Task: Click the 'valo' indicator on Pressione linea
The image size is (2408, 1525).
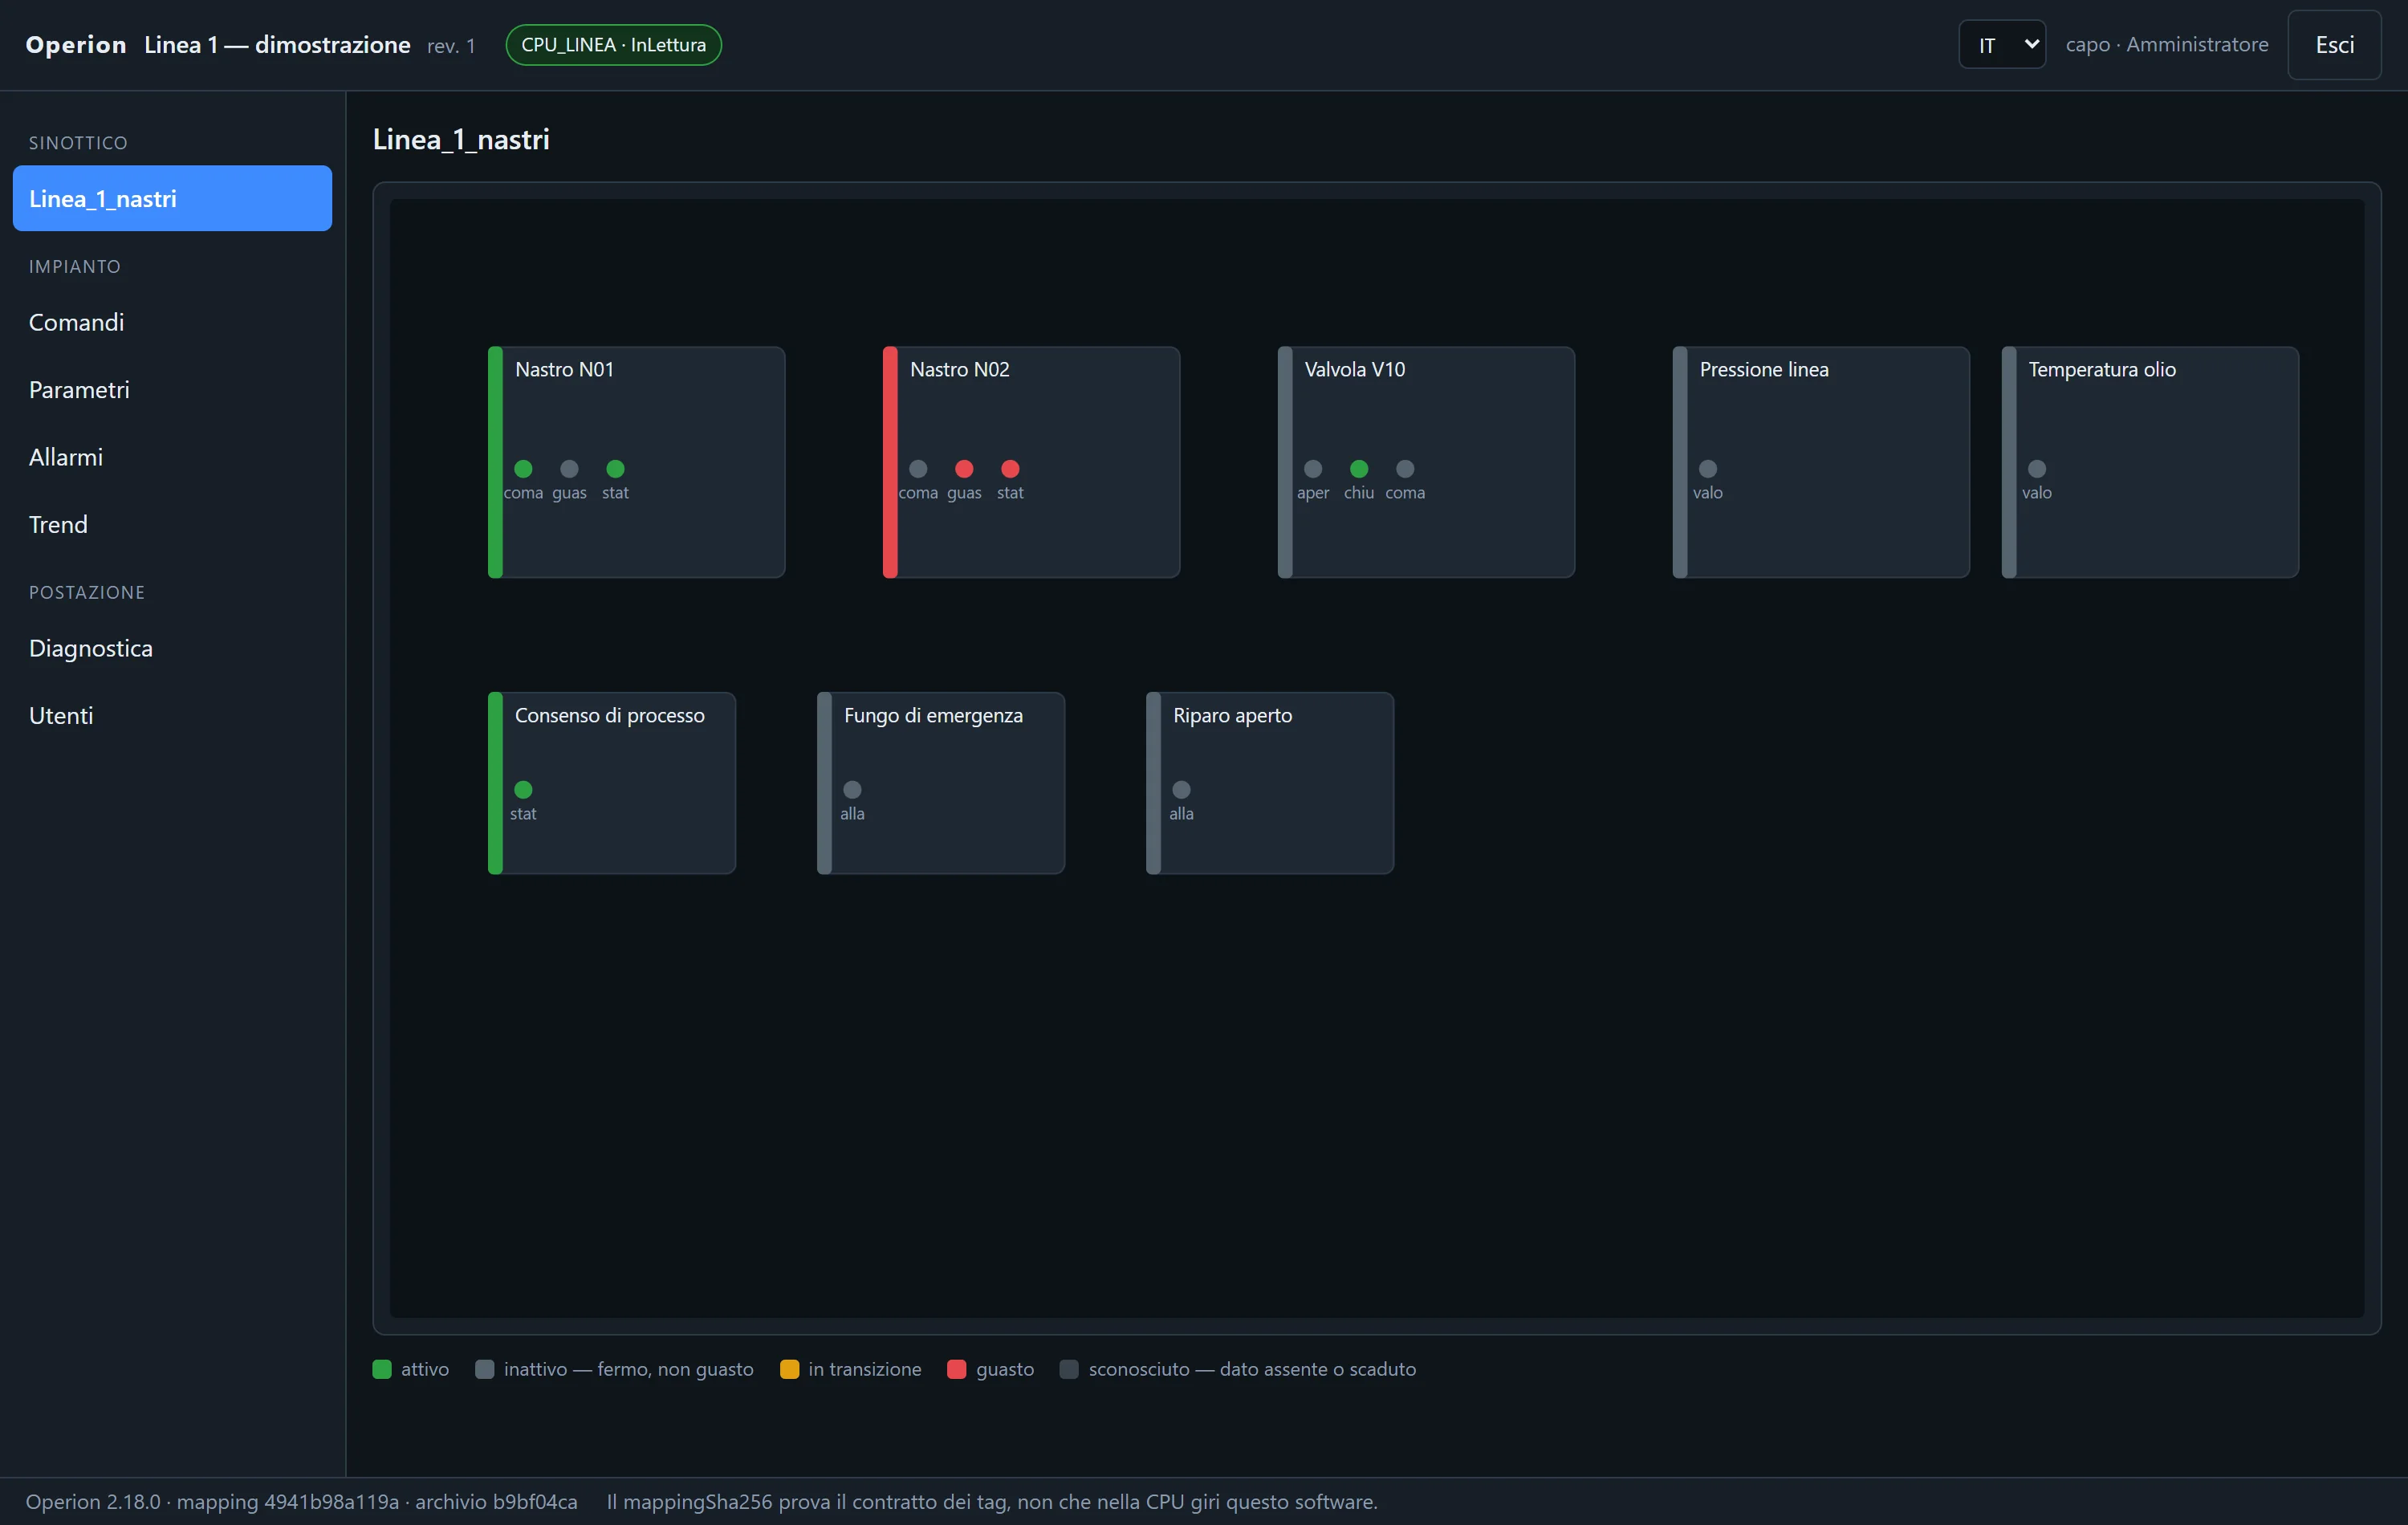Action: (x=1708, y=468)
